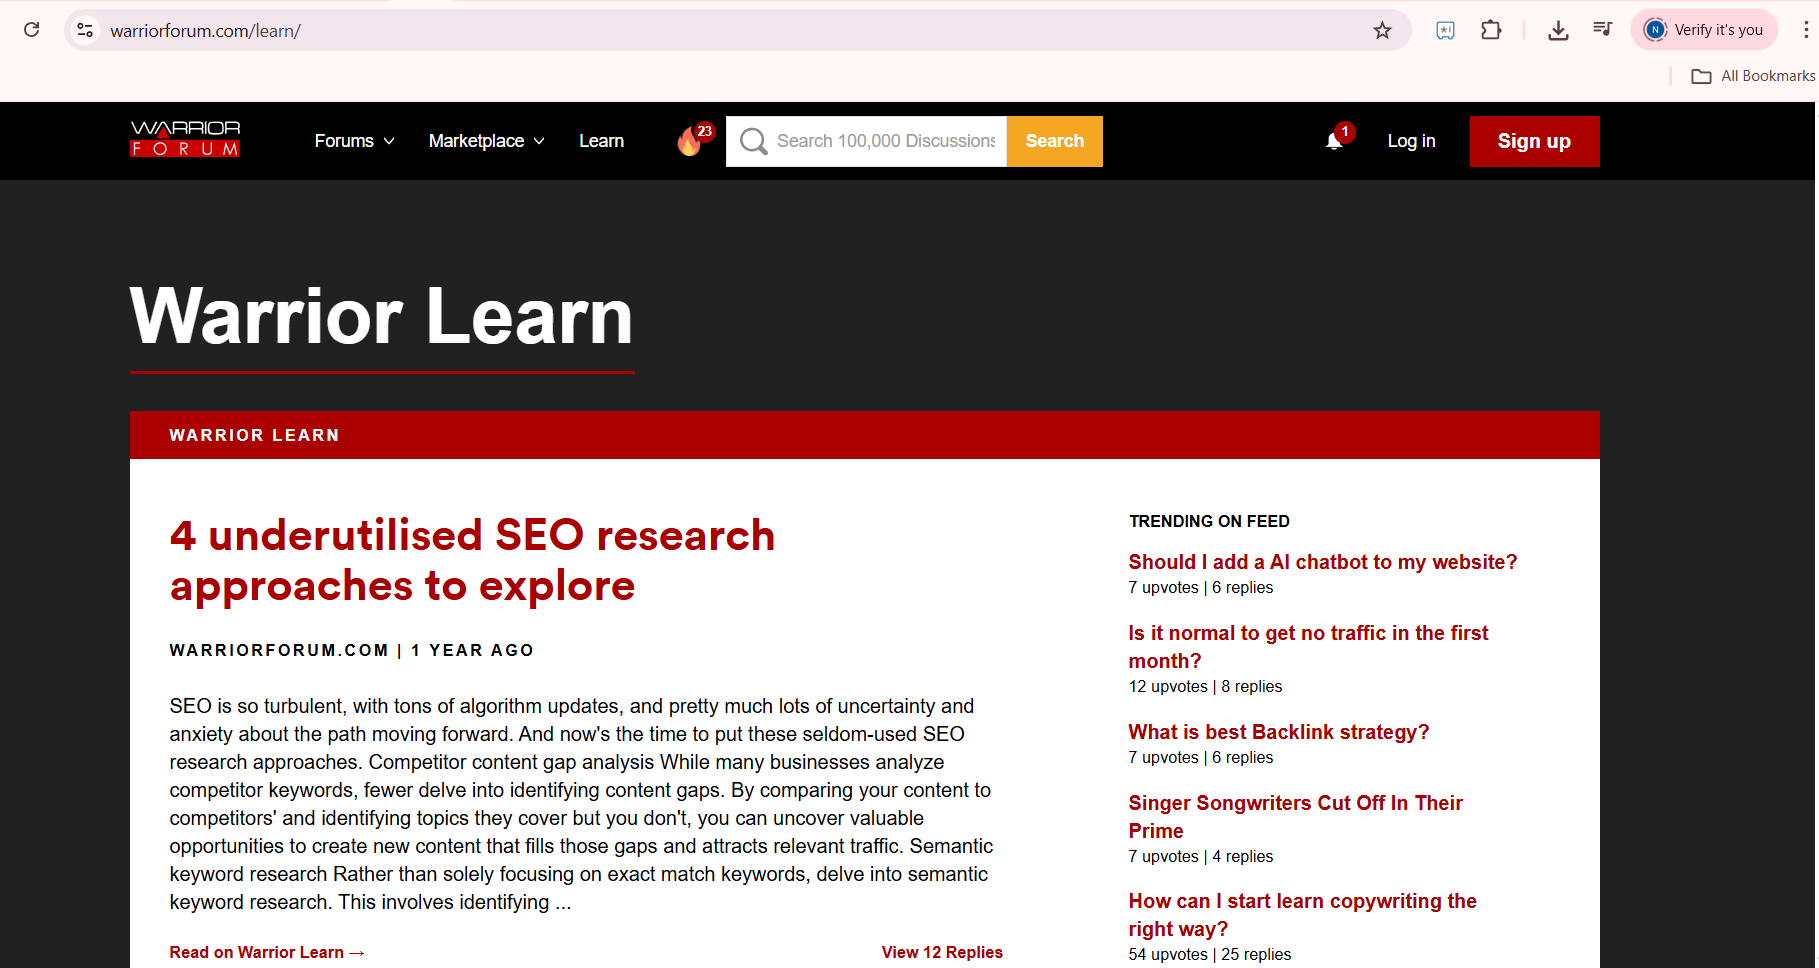Expand the Forums dropdown menu
The height and width of the screenshot is (968, 1819).
click(x=355, y=141)
